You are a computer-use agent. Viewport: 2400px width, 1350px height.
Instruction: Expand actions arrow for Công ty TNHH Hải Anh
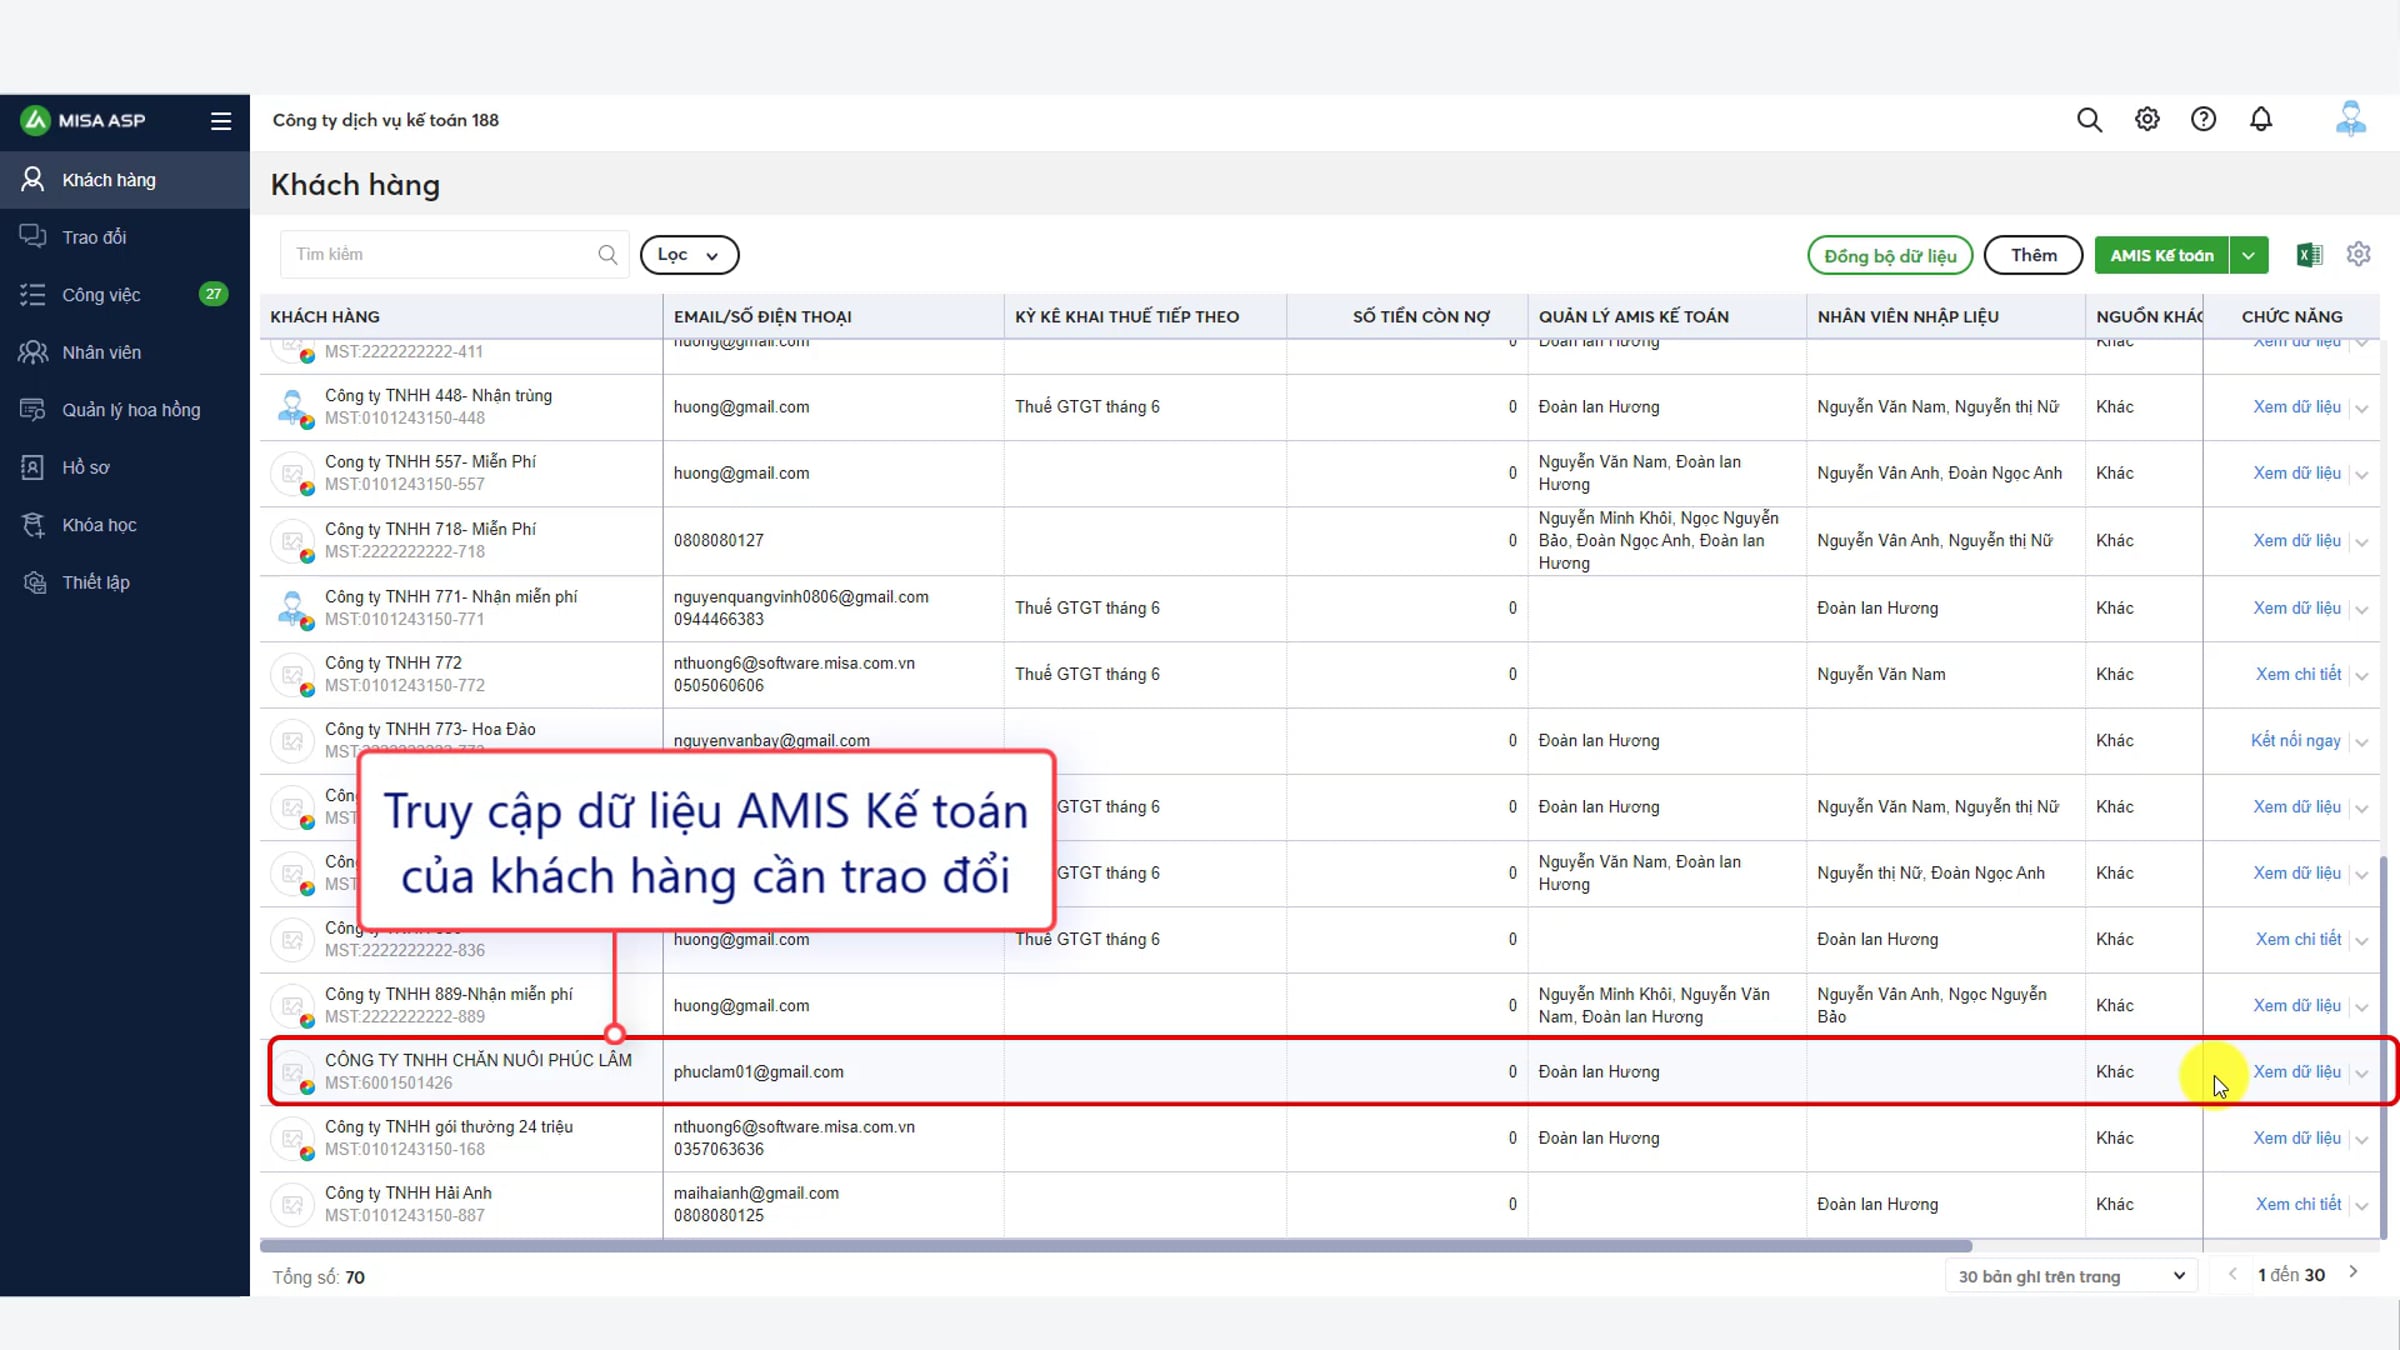pyautogui.click(x=2362, y=1206)
